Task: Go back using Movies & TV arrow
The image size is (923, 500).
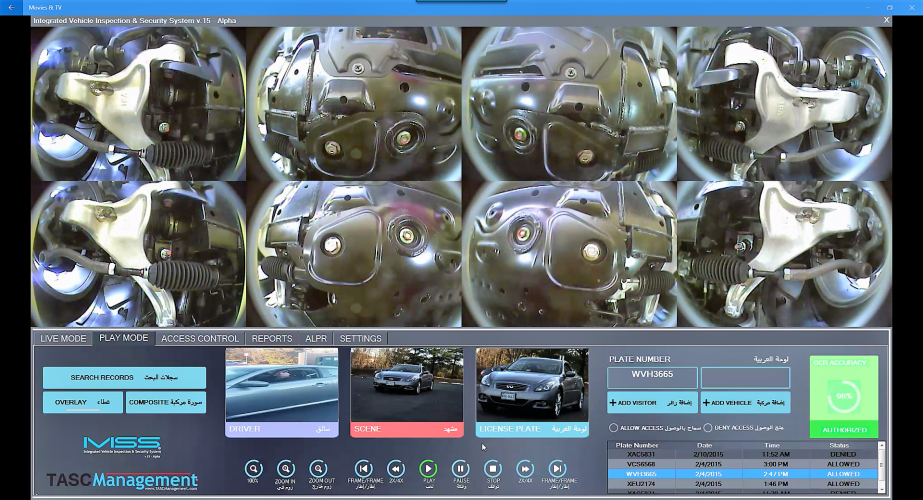Action: [11, 8]
